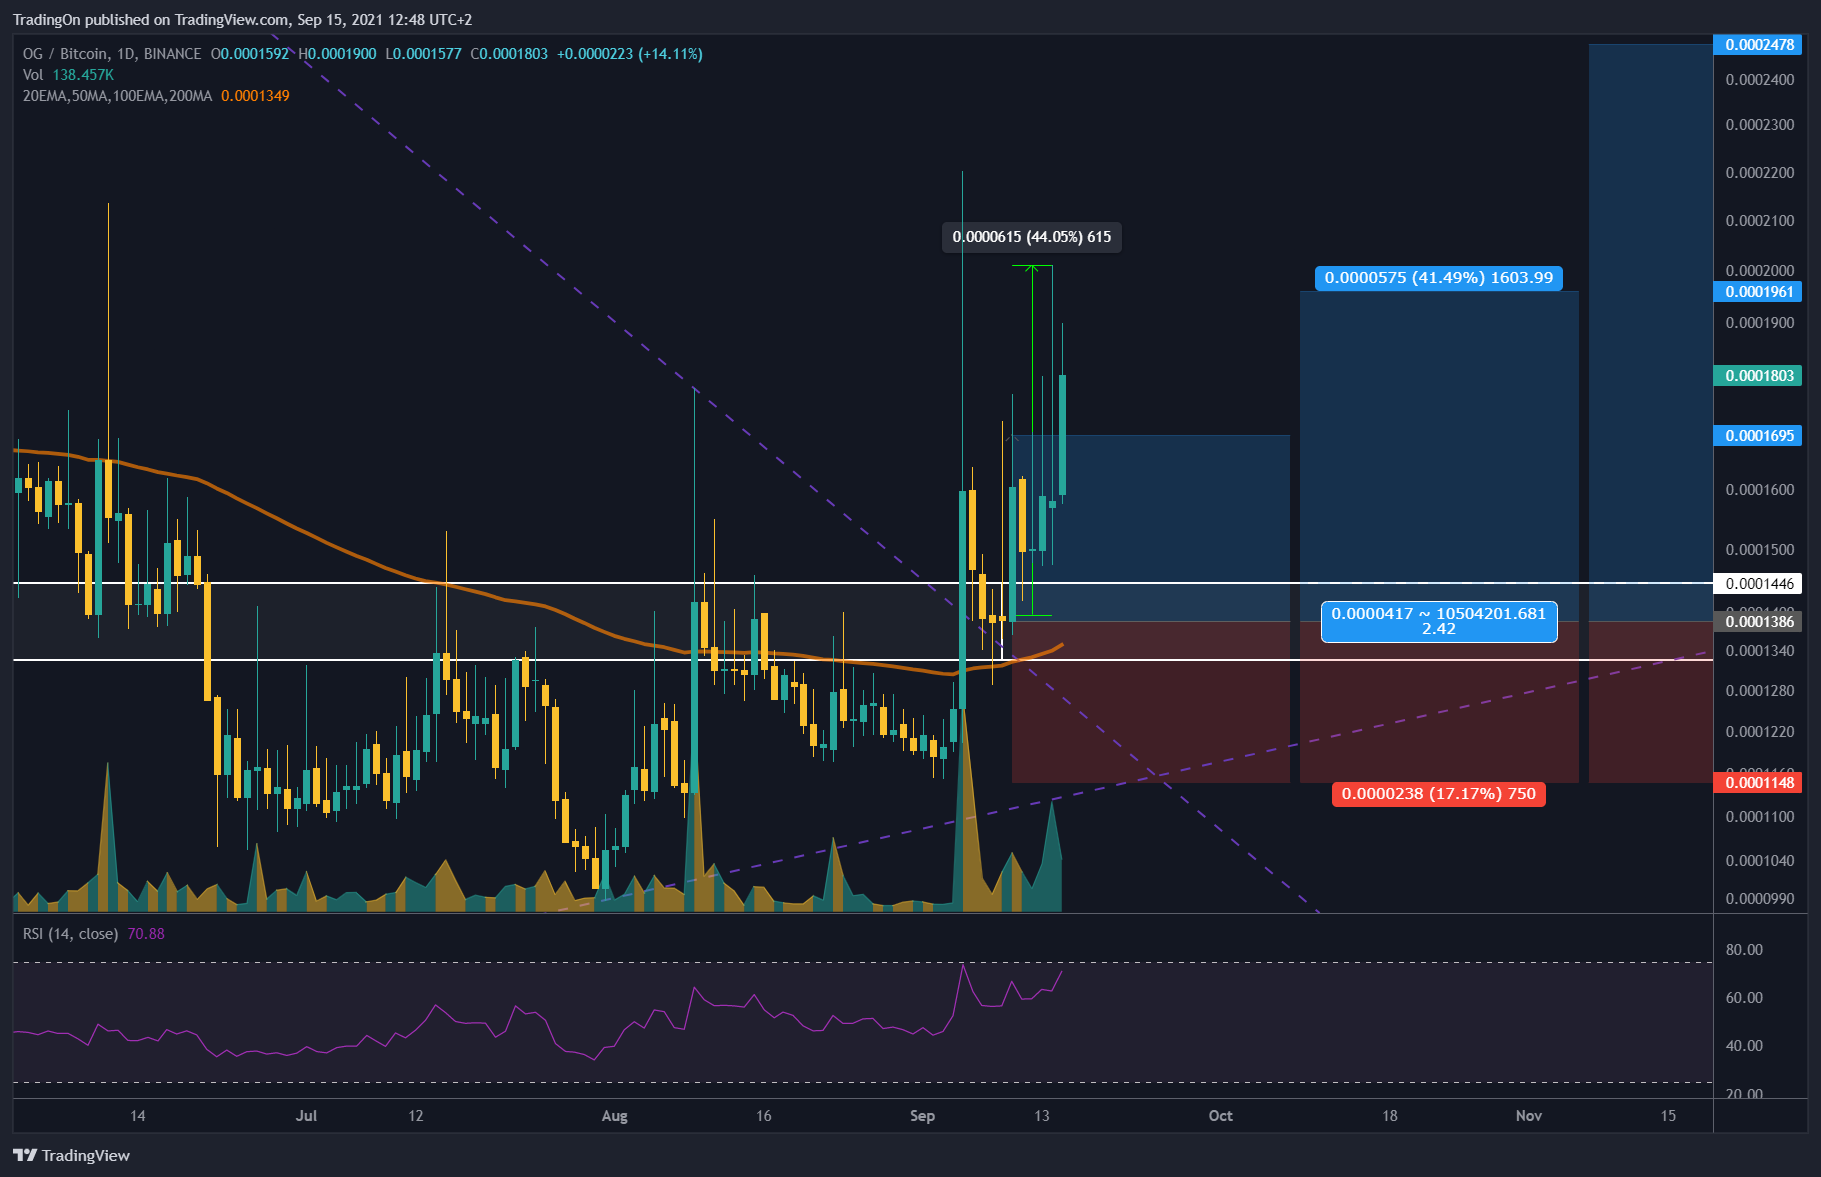Click the TradingView logo at bottom left
Image resolution: width=1821 pixels, height=1177 pixels.
[72, 1155]
